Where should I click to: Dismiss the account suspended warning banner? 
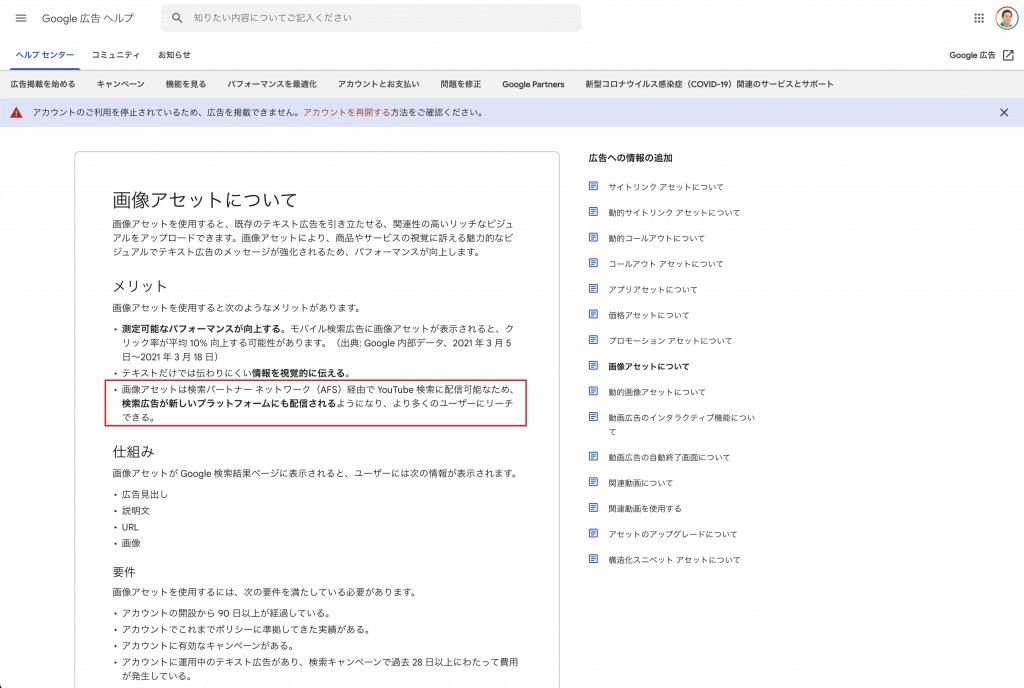(x=1004, y=113)
